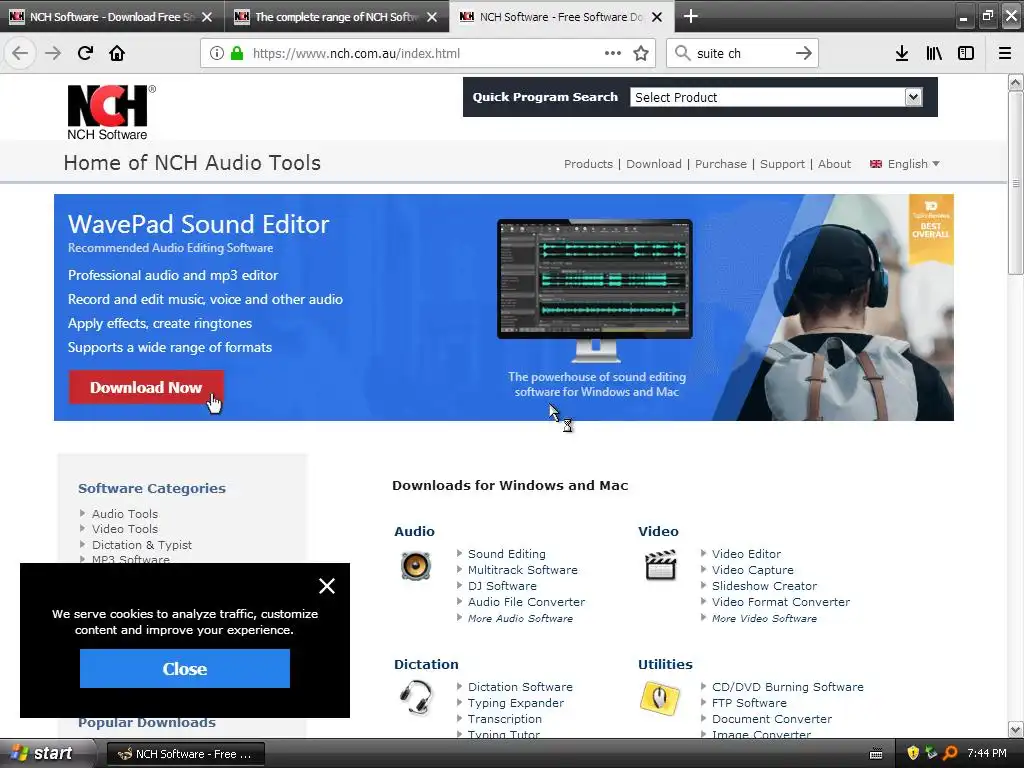
Task: Select Dictation & Typist category
Action: 142,545
